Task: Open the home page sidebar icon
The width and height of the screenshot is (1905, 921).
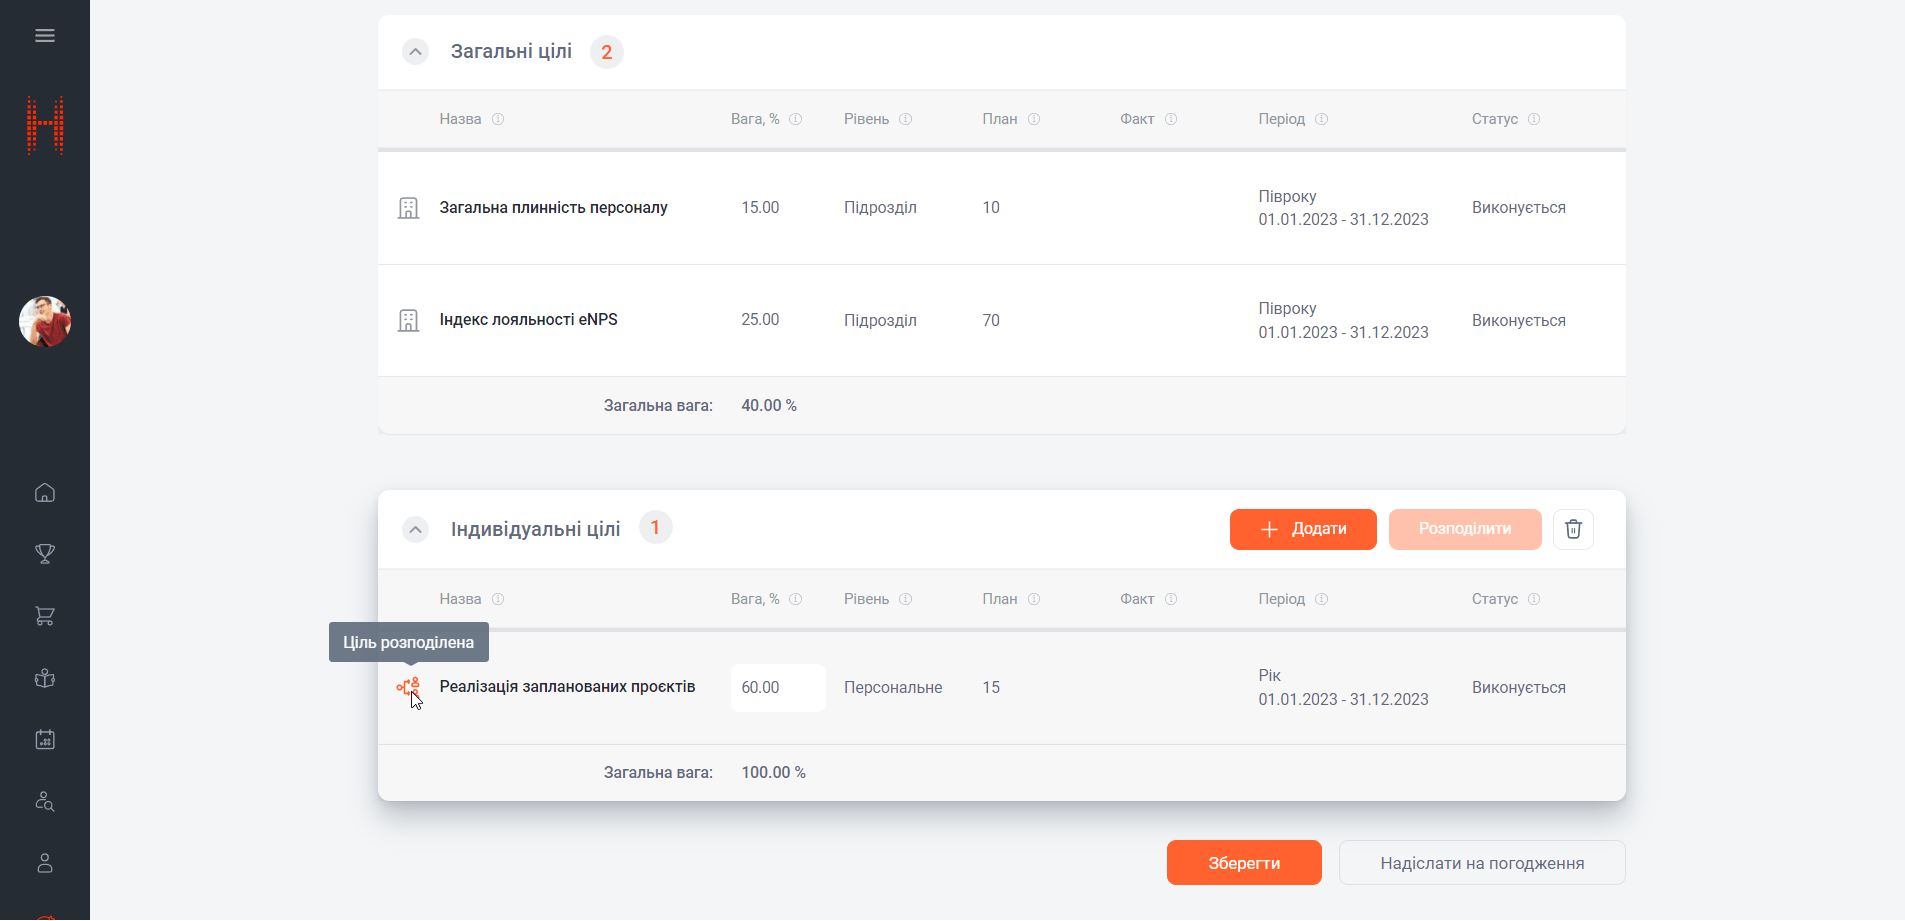Action: (x=45, y=493)
